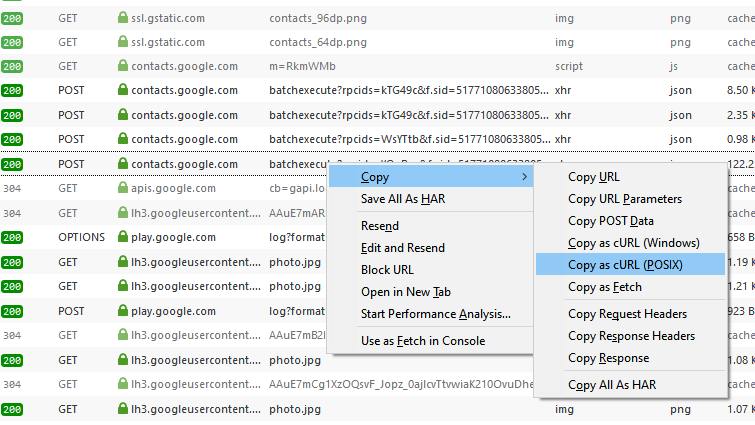The height and width of the screenshot is (425, 755).
Task: Click the lock icon beside apis.google.com
Action: coord(124,188)
